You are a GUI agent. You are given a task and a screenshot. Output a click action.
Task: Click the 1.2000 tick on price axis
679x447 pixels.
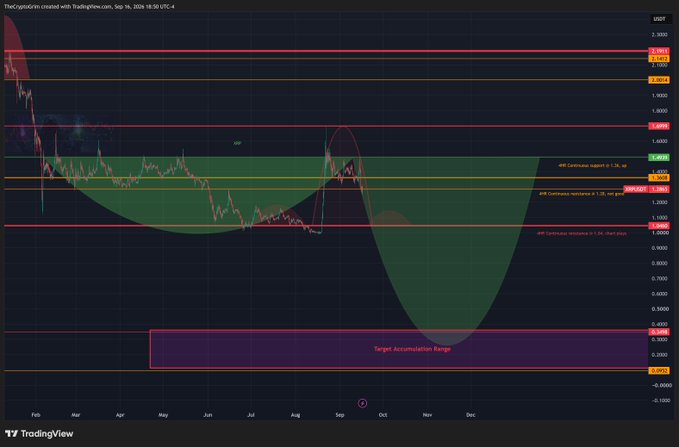tap(659, 202)
